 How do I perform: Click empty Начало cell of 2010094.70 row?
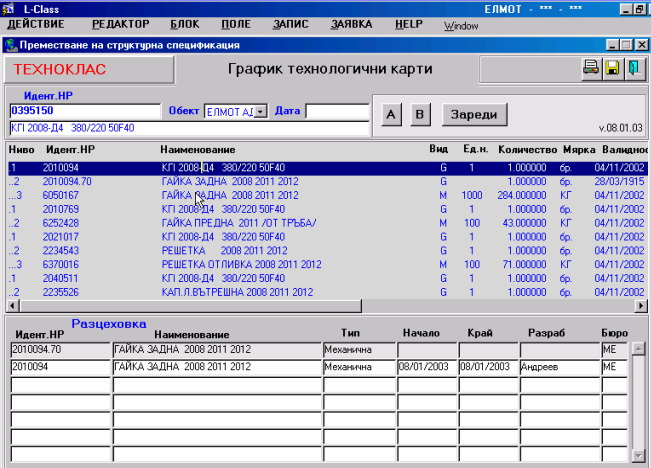pyautogui.click(x=427, y=350)
